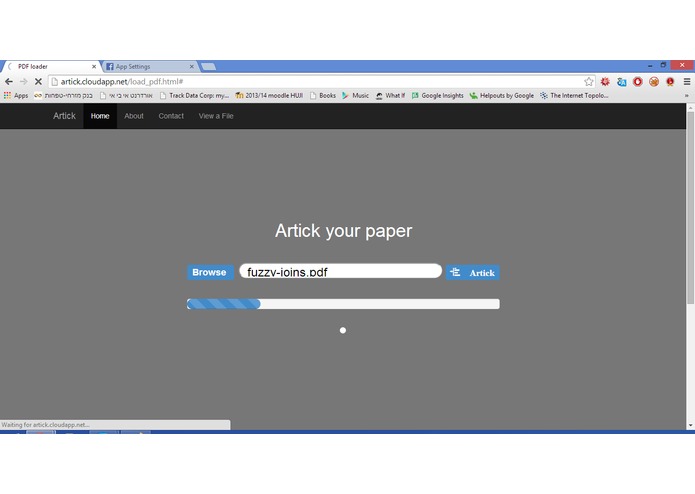Bookmark page with star icon

pyautogui.click(x=588, y=82)
